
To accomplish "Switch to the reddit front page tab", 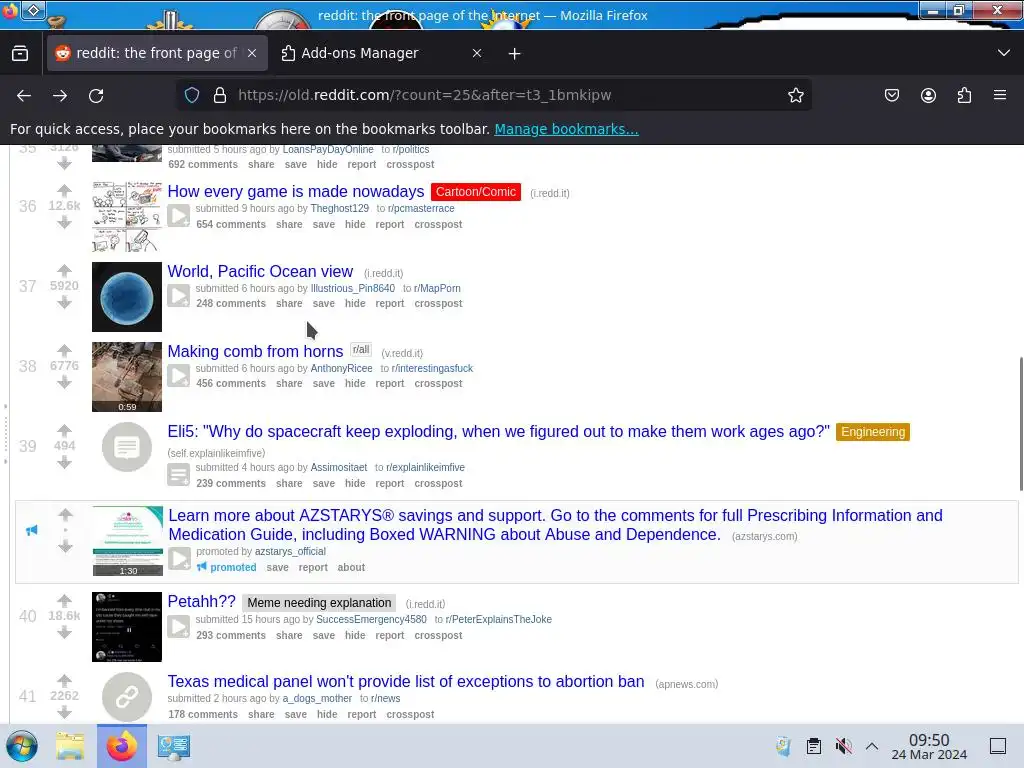I will 156,53.
